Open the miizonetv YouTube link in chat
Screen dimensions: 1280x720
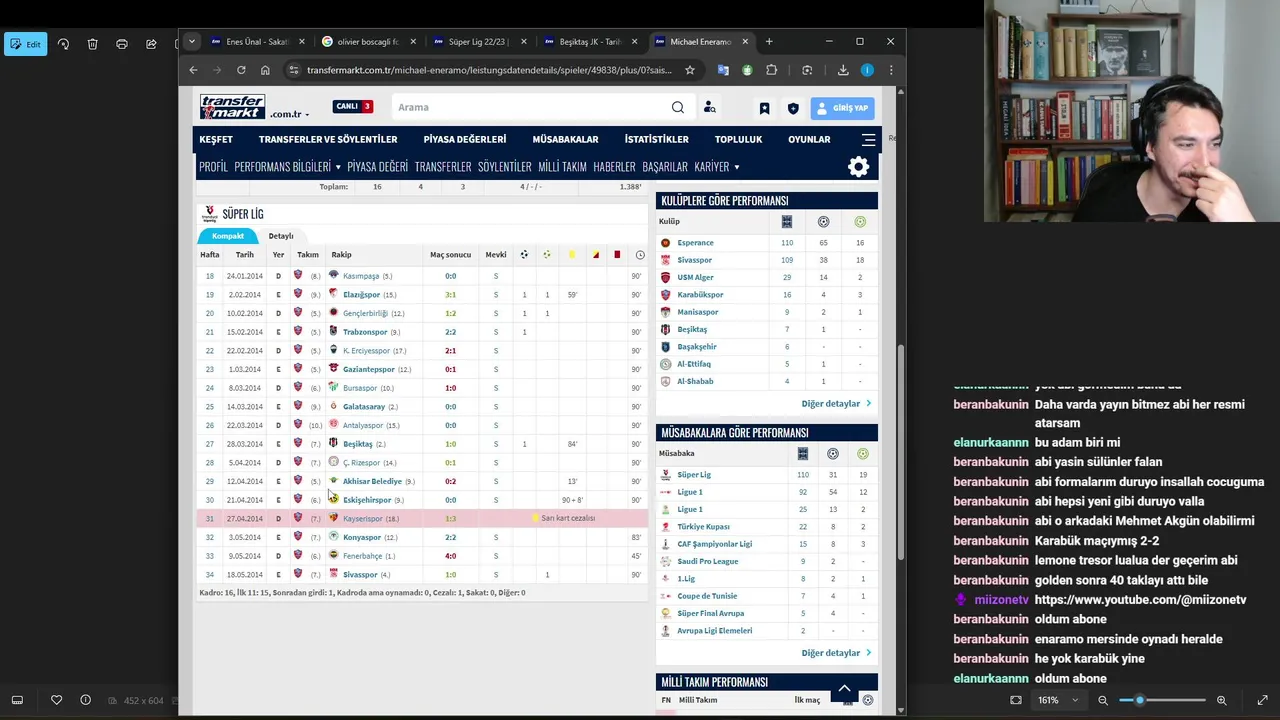pyautogui.click(x=1140, y=600)
